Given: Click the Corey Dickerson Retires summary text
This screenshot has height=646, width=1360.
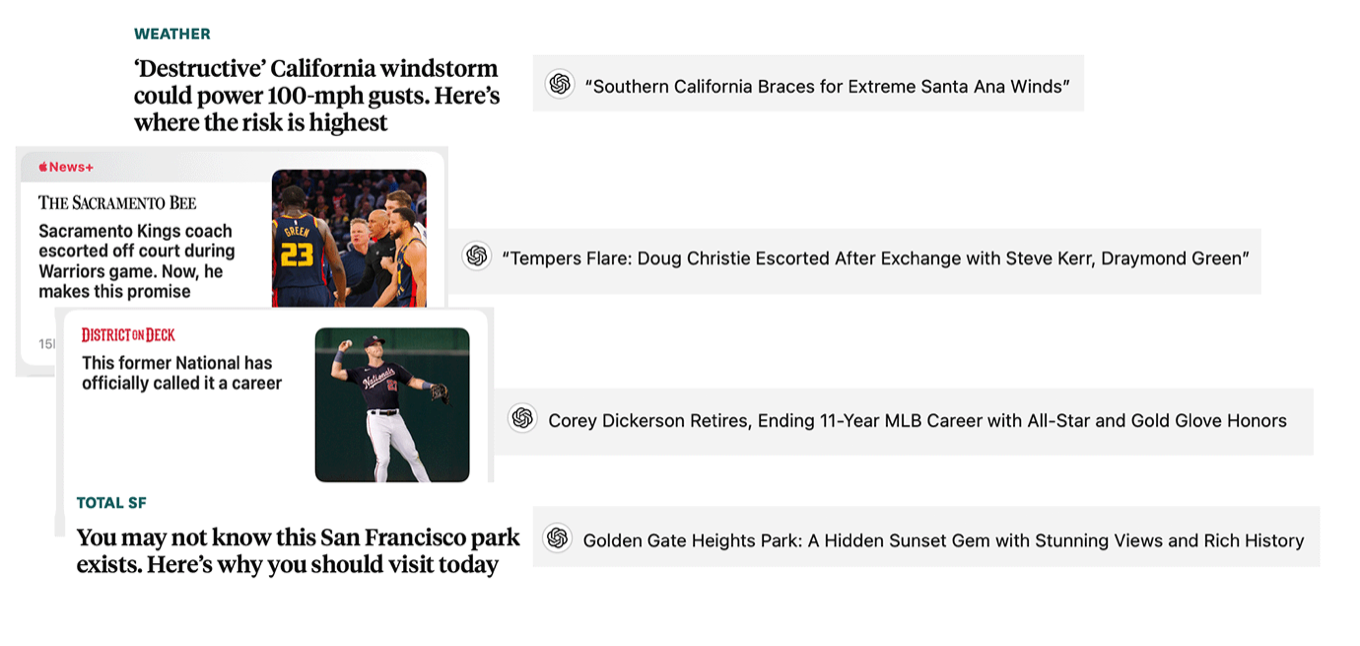Looking at the screenshot, I should pyautogui.click(x=917, y=421).
